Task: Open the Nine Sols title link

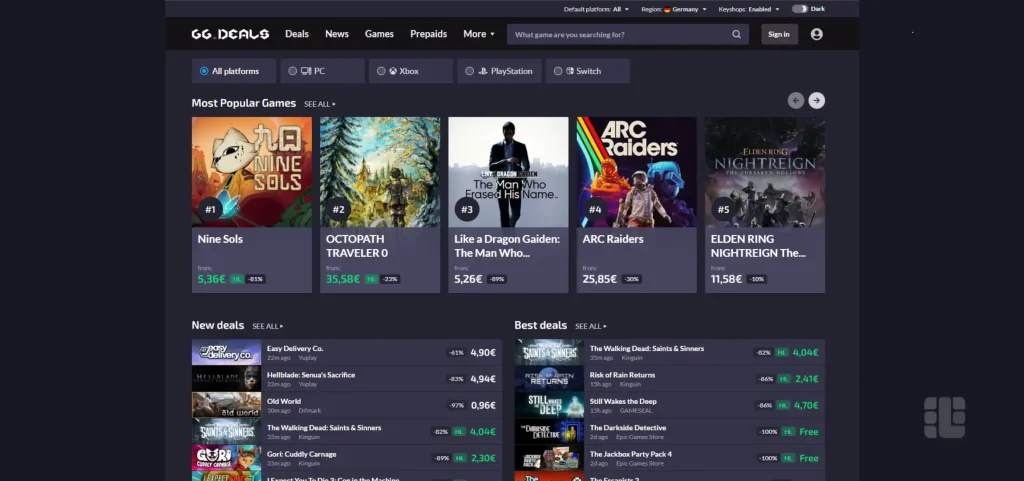Action: tap(220, 239)
